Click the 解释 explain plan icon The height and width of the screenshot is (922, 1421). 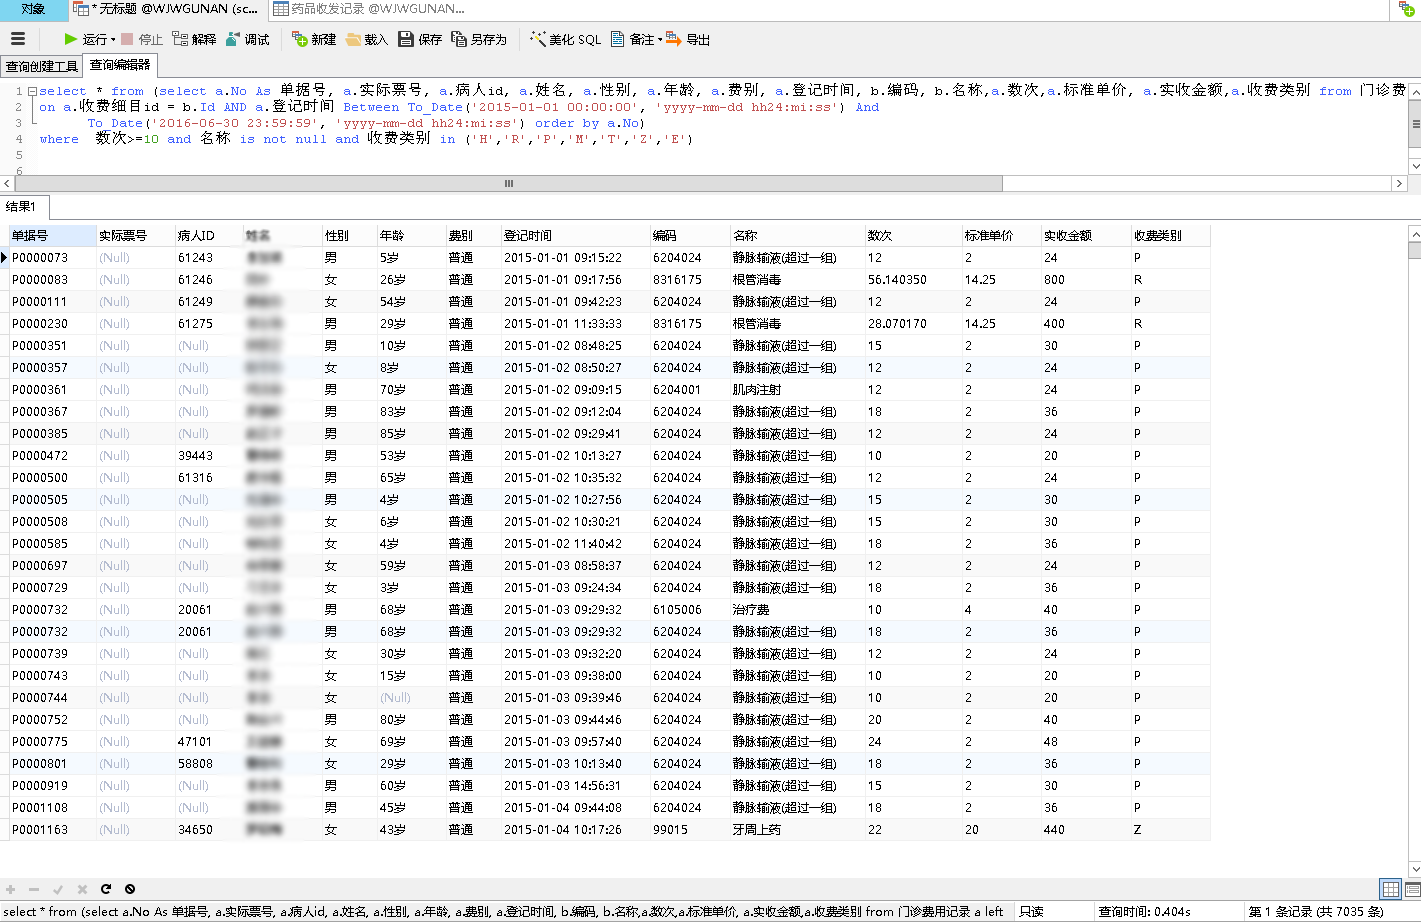click(194, 39)
